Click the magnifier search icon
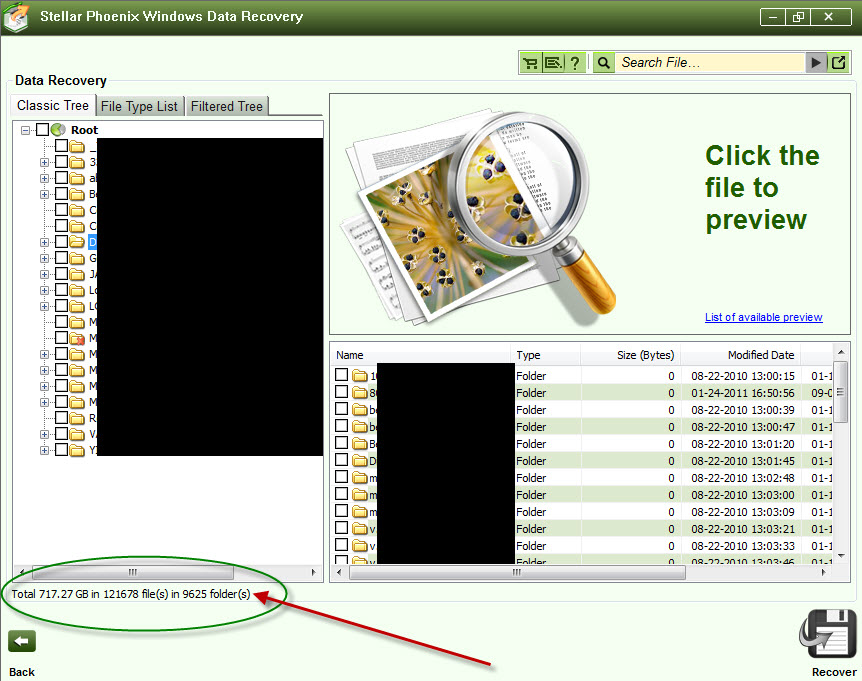Image resolution: width=862 pixels, height=681 pixels. [x=604, y=63]
